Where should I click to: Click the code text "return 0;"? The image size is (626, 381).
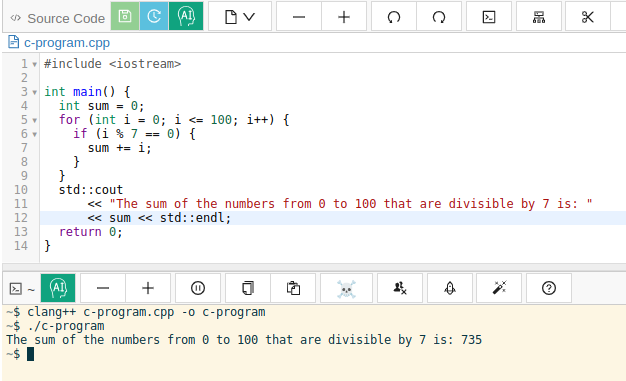point(91,232)
